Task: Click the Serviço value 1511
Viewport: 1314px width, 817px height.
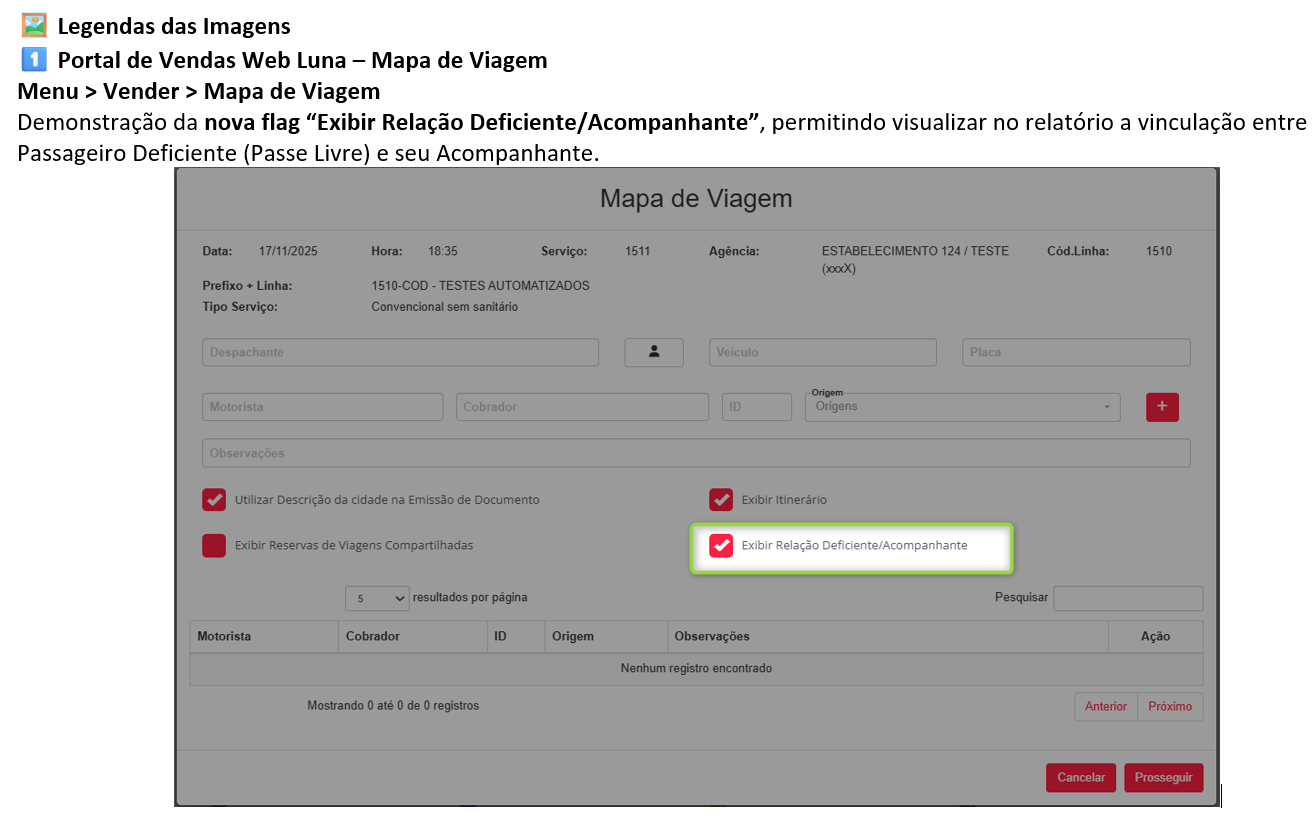Action: [638, 252]
